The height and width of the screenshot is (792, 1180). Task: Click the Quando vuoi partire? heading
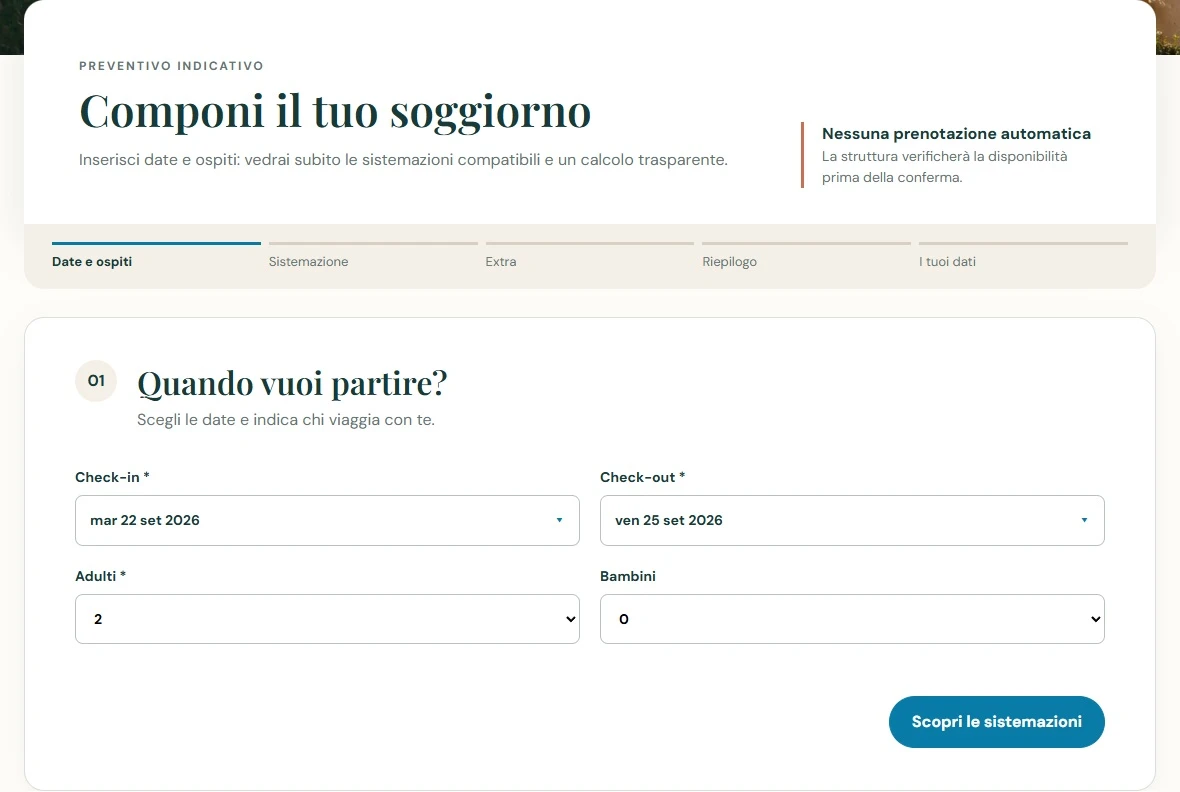pyautogui.click(x=292, y=383)
